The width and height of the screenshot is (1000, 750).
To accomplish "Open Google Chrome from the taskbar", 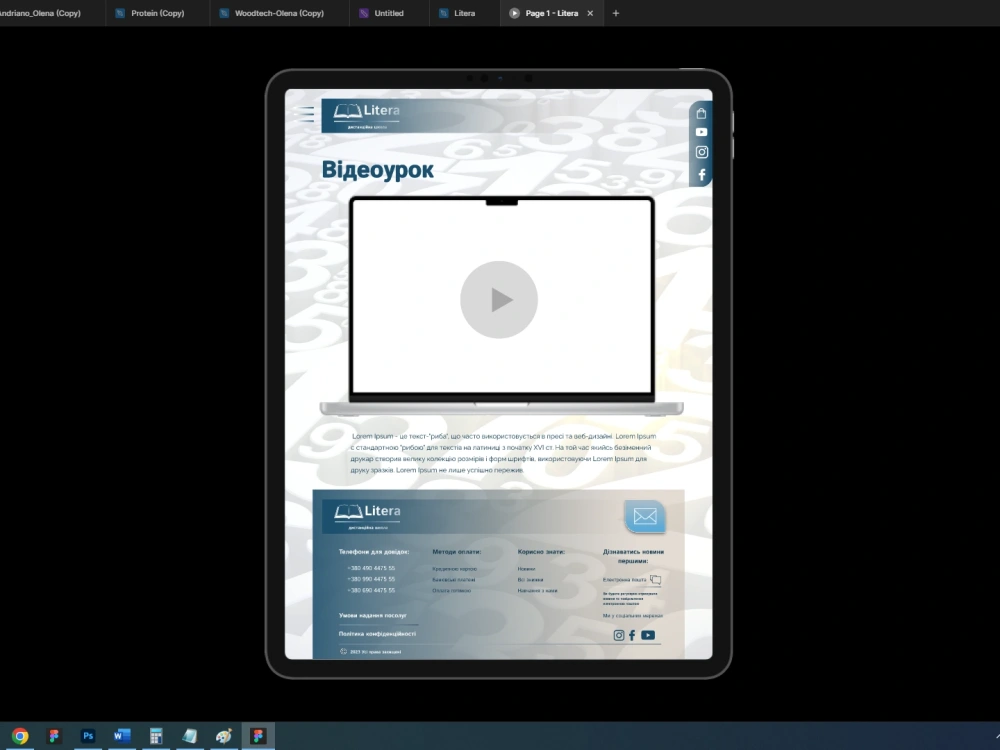I will (20, 736).
